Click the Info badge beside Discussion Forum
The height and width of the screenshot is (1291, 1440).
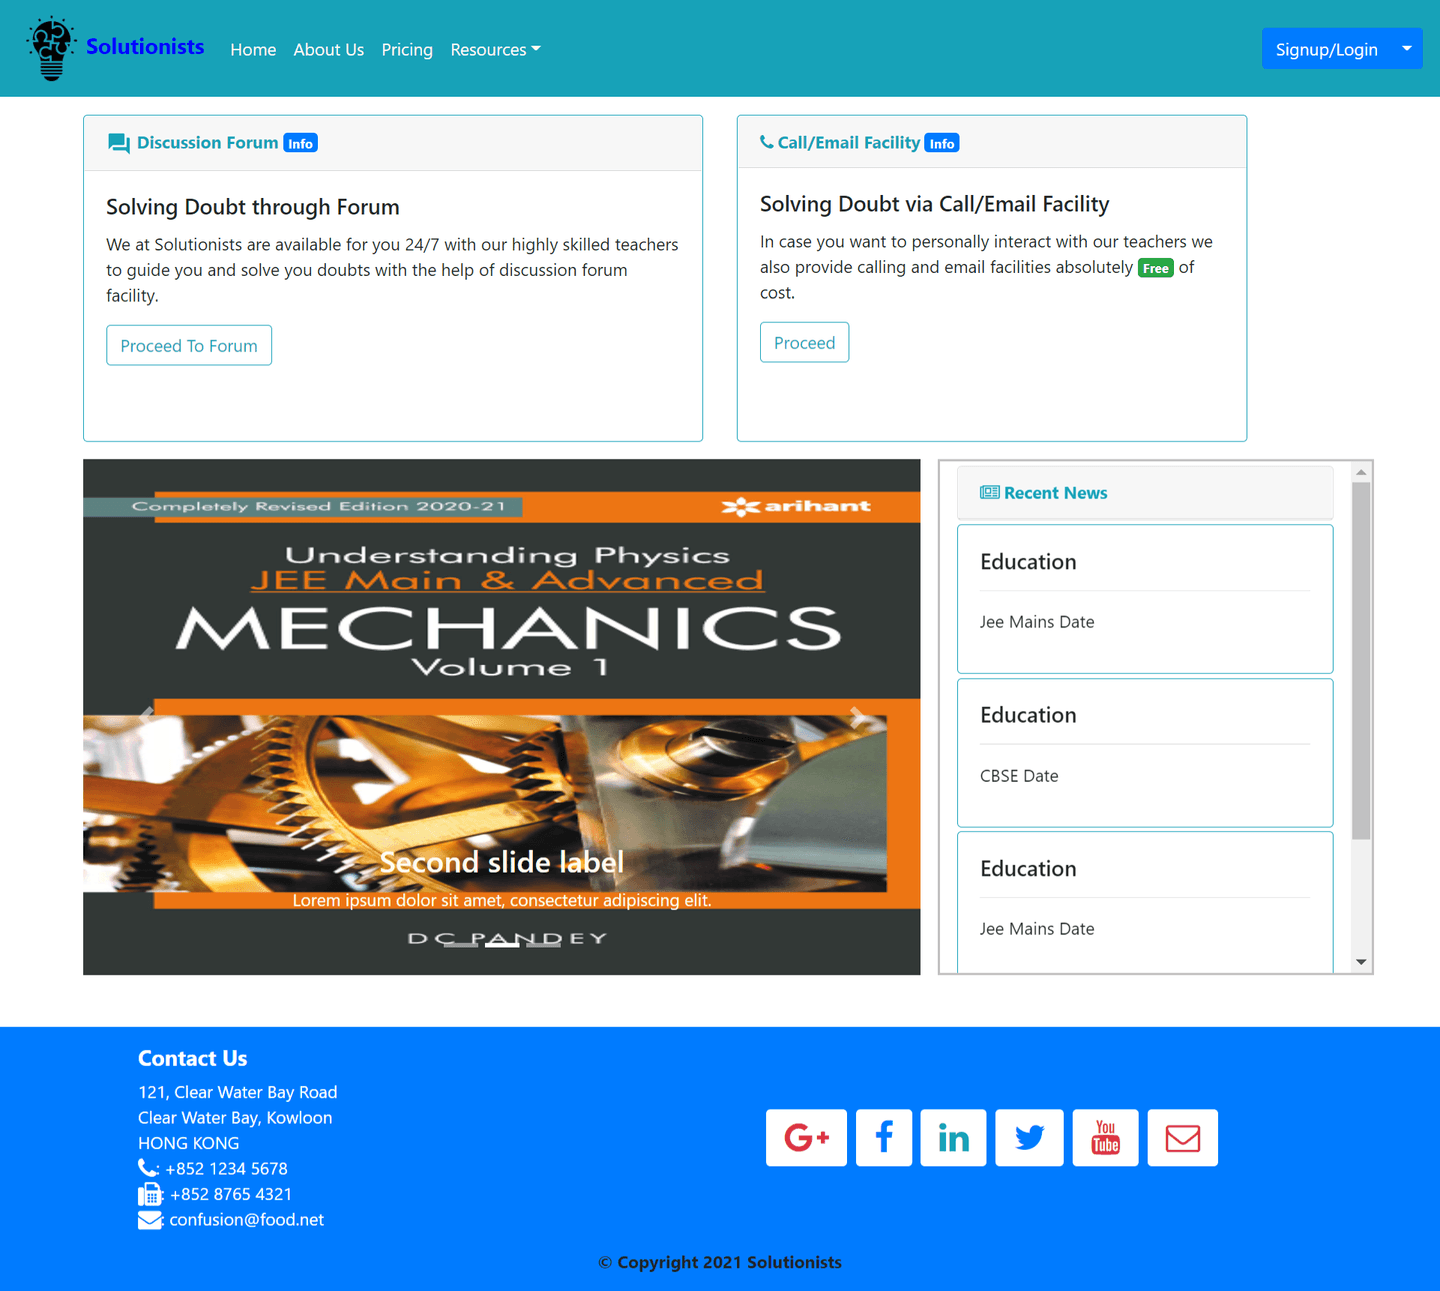300,143
